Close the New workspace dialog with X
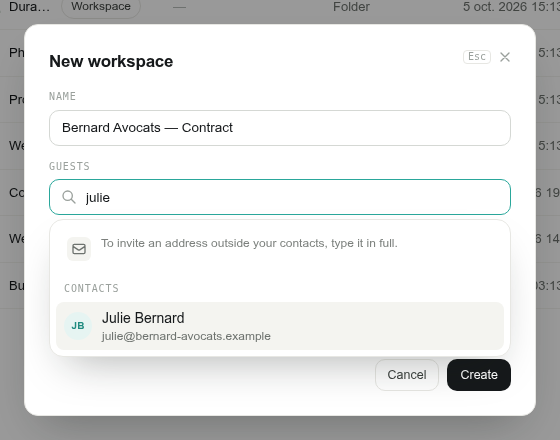Screen dimensions: 560x440 pyautogui.click(x=505, y=57)
